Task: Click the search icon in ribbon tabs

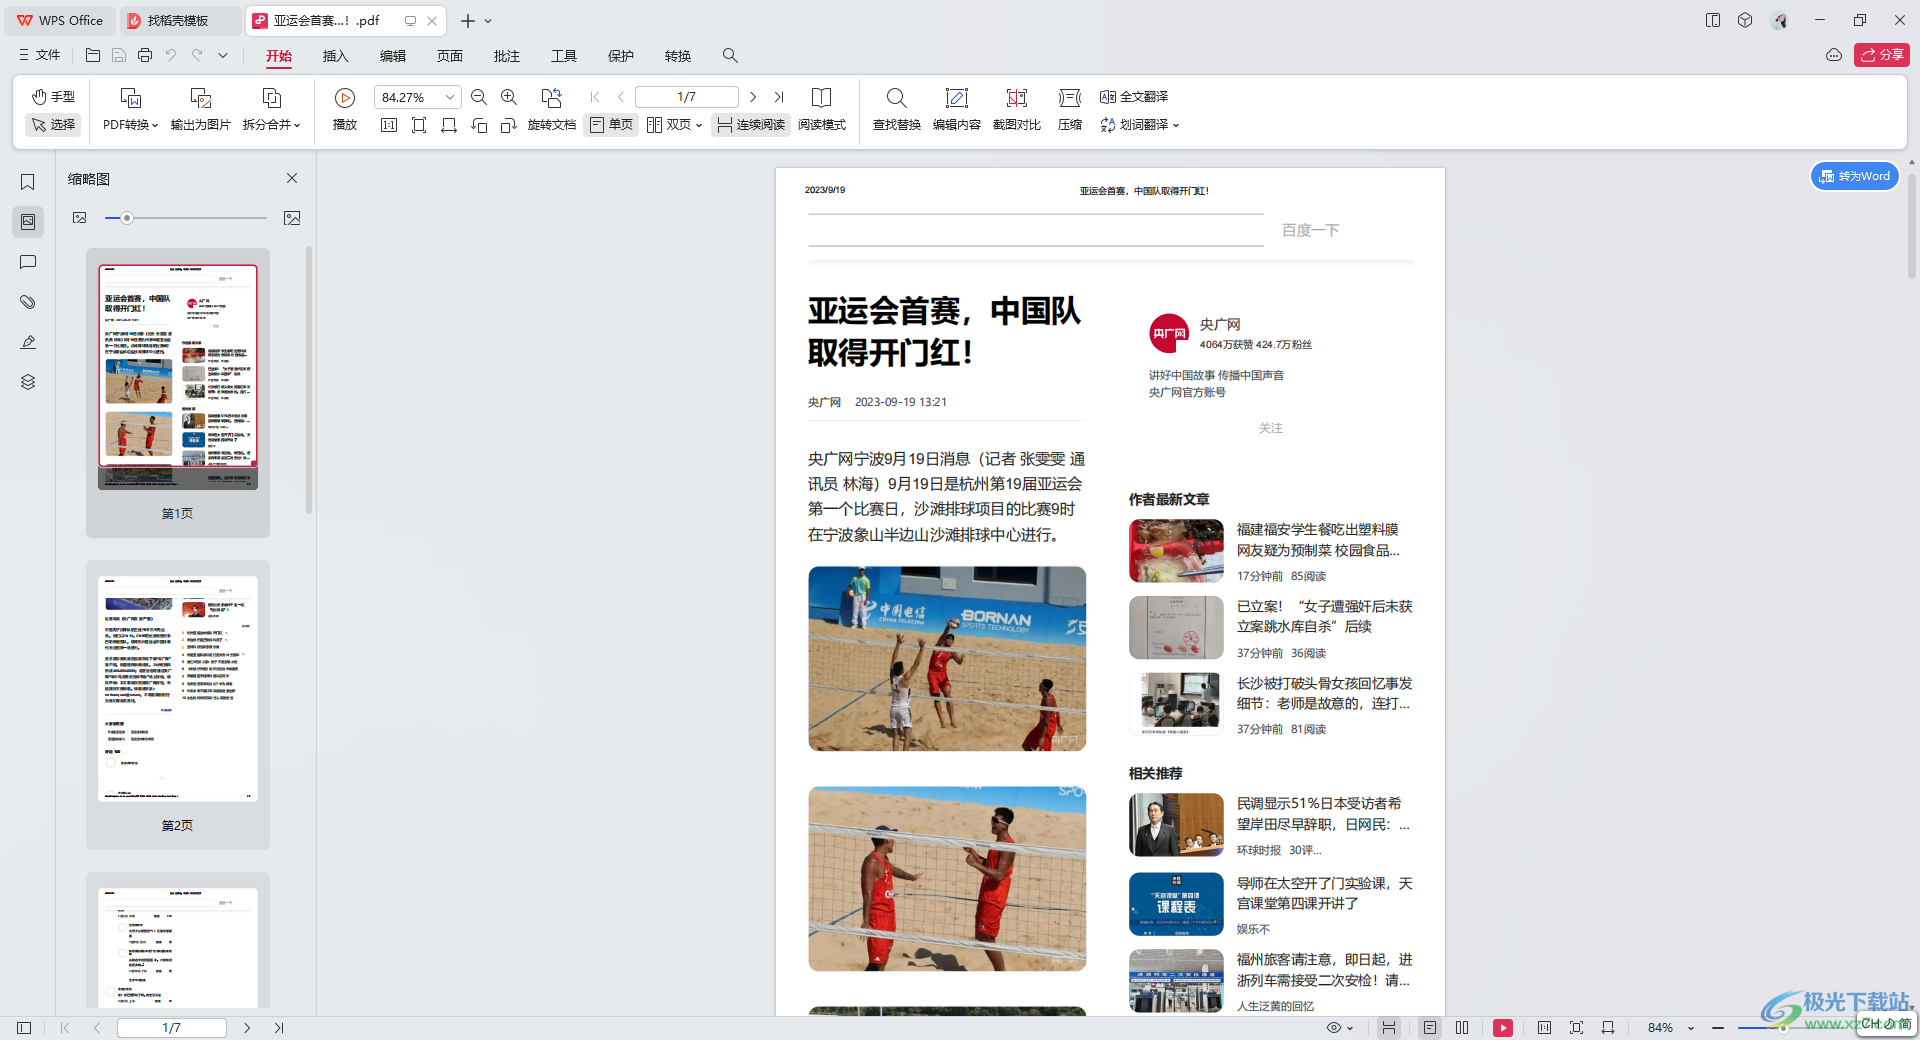Action: pyautogui.click(x=730, y=56)
